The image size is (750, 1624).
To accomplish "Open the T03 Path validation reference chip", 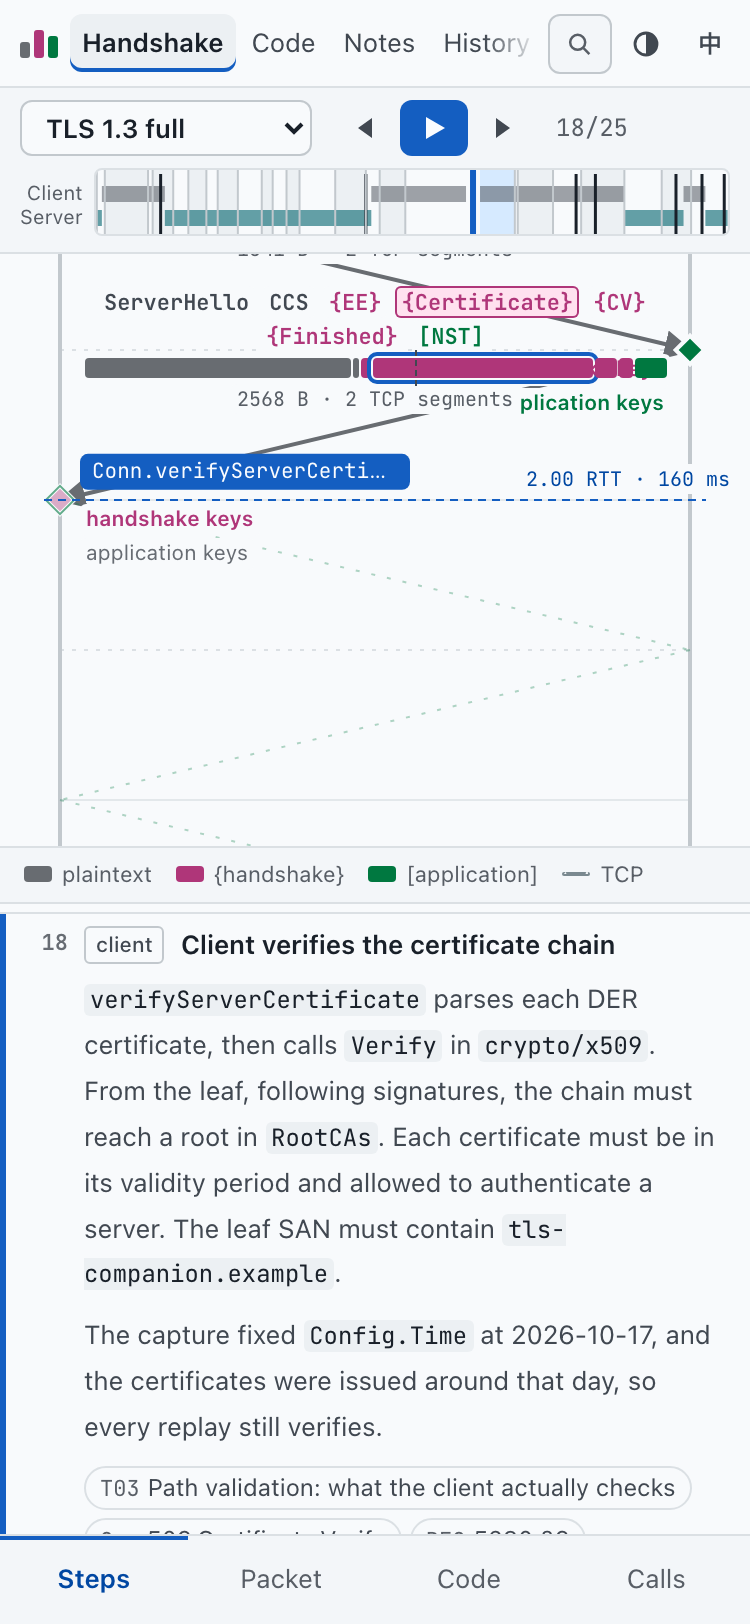I will [388, 1488].
